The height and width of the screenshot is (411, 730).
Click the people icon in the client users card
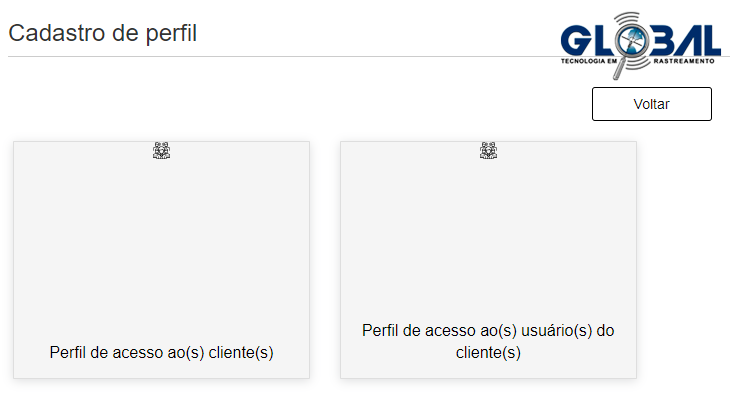[488, 150]
